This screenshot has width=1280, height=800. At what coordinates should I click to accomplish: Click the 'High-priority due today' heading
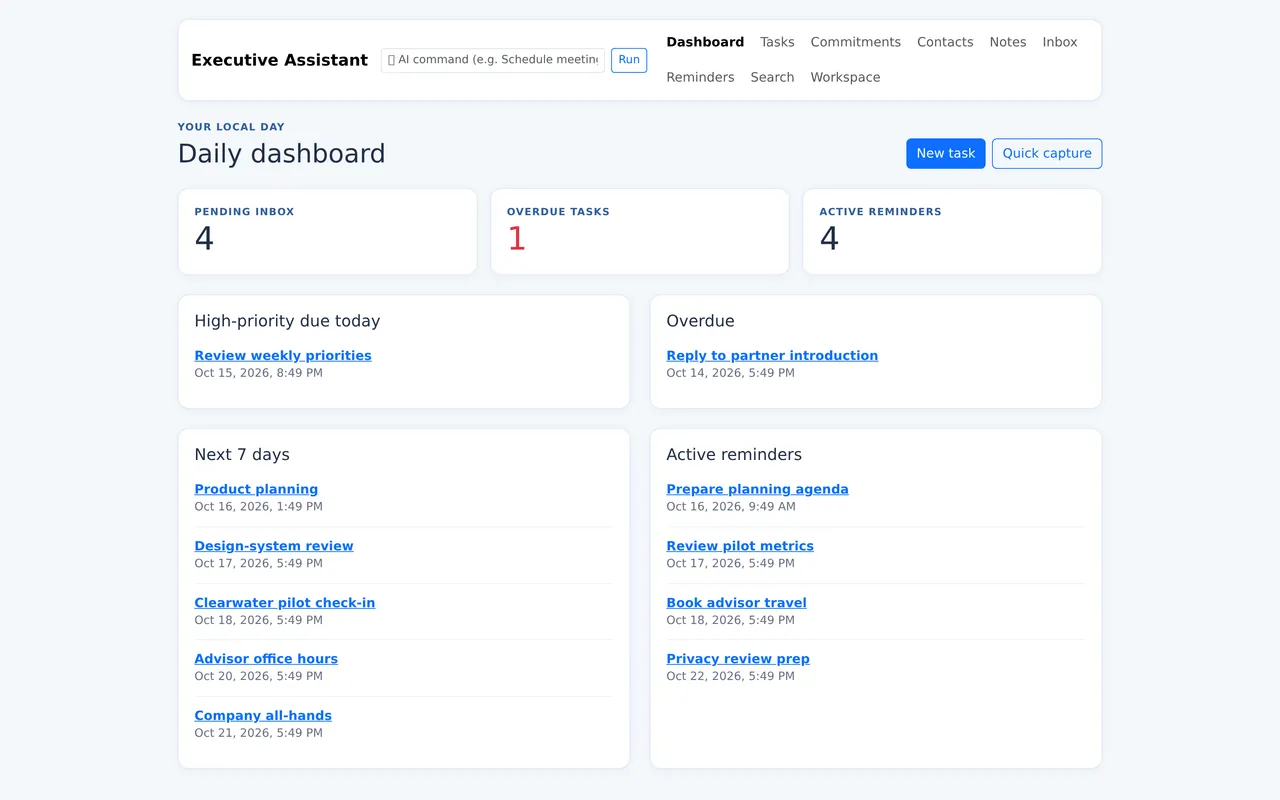(x=287, y=321)
